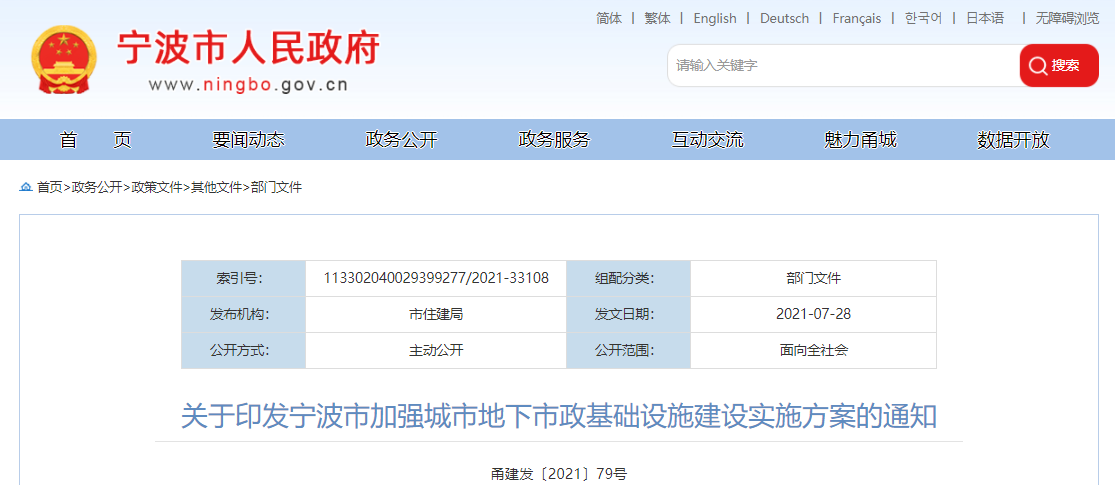Go to 政务公开 in the breadcrumb
This screenshot has width=1115, height=485.
pyautogui.click(x=96, y=188)
